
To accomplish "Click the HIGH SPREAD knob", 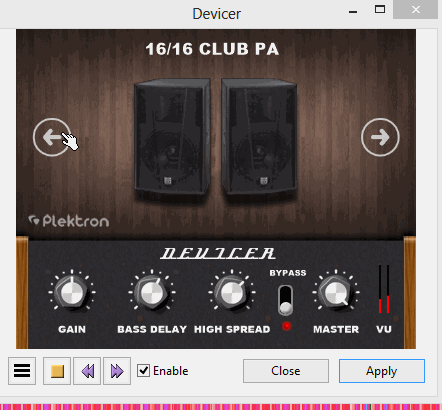I will point(232,292).
